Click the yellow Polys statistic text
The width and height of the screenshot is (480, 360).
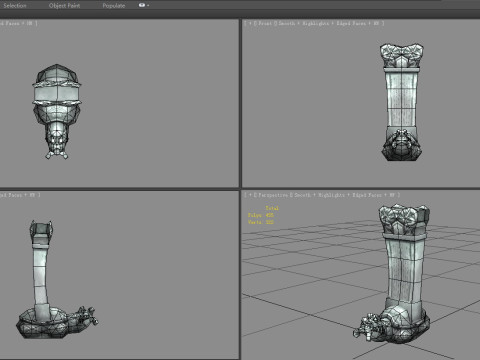tap(261, 215)
